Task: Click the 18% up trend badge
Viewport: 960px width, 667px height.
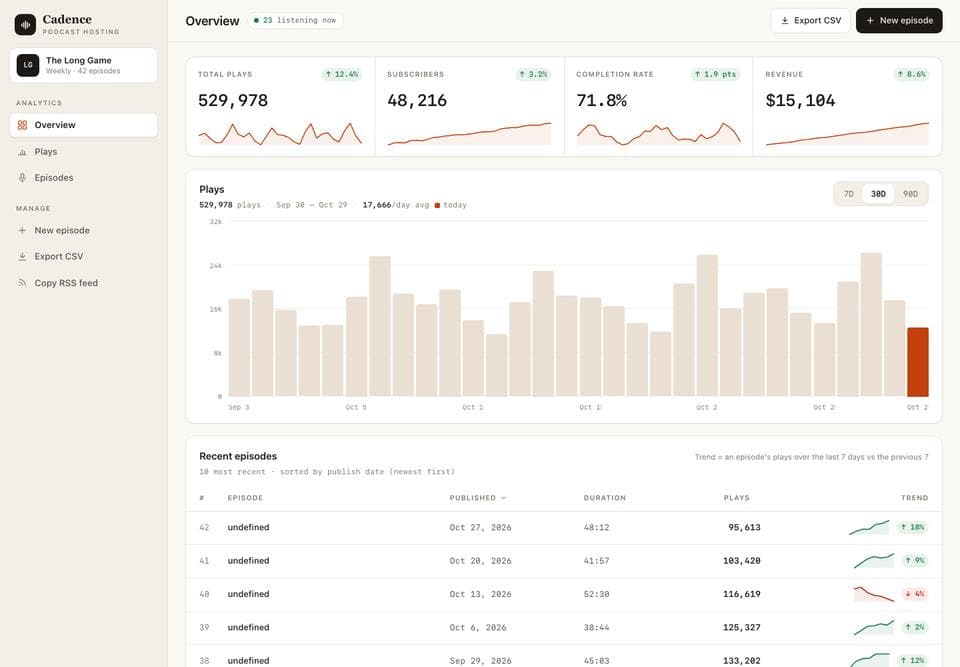Action: coord(912,527)
